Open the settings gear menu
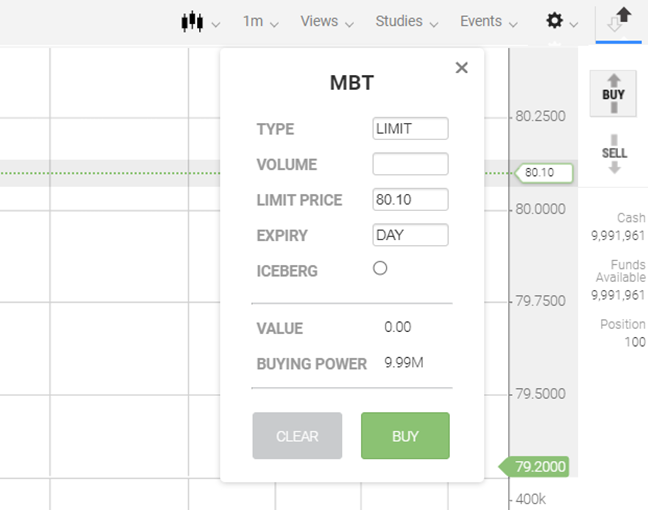The image size is (648, 510). (x=560, y=22)
